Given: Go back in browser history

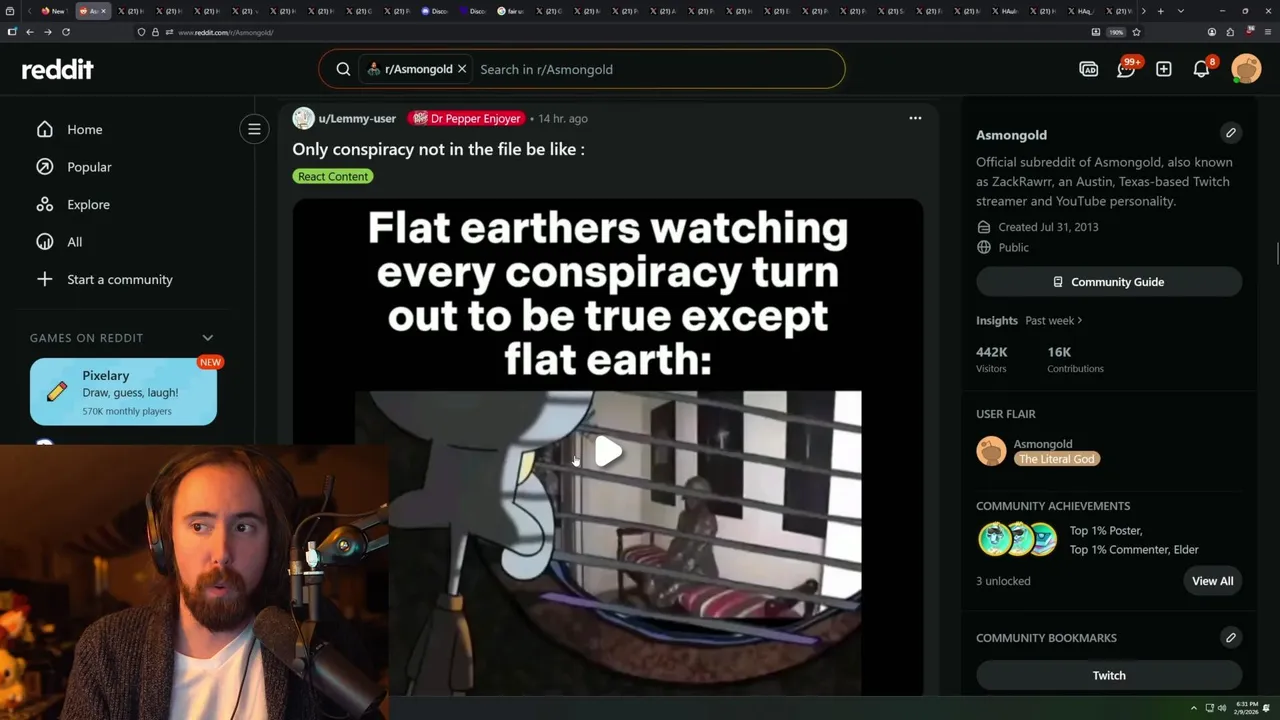Looking at the screenshot, I should tap(30, 32).
